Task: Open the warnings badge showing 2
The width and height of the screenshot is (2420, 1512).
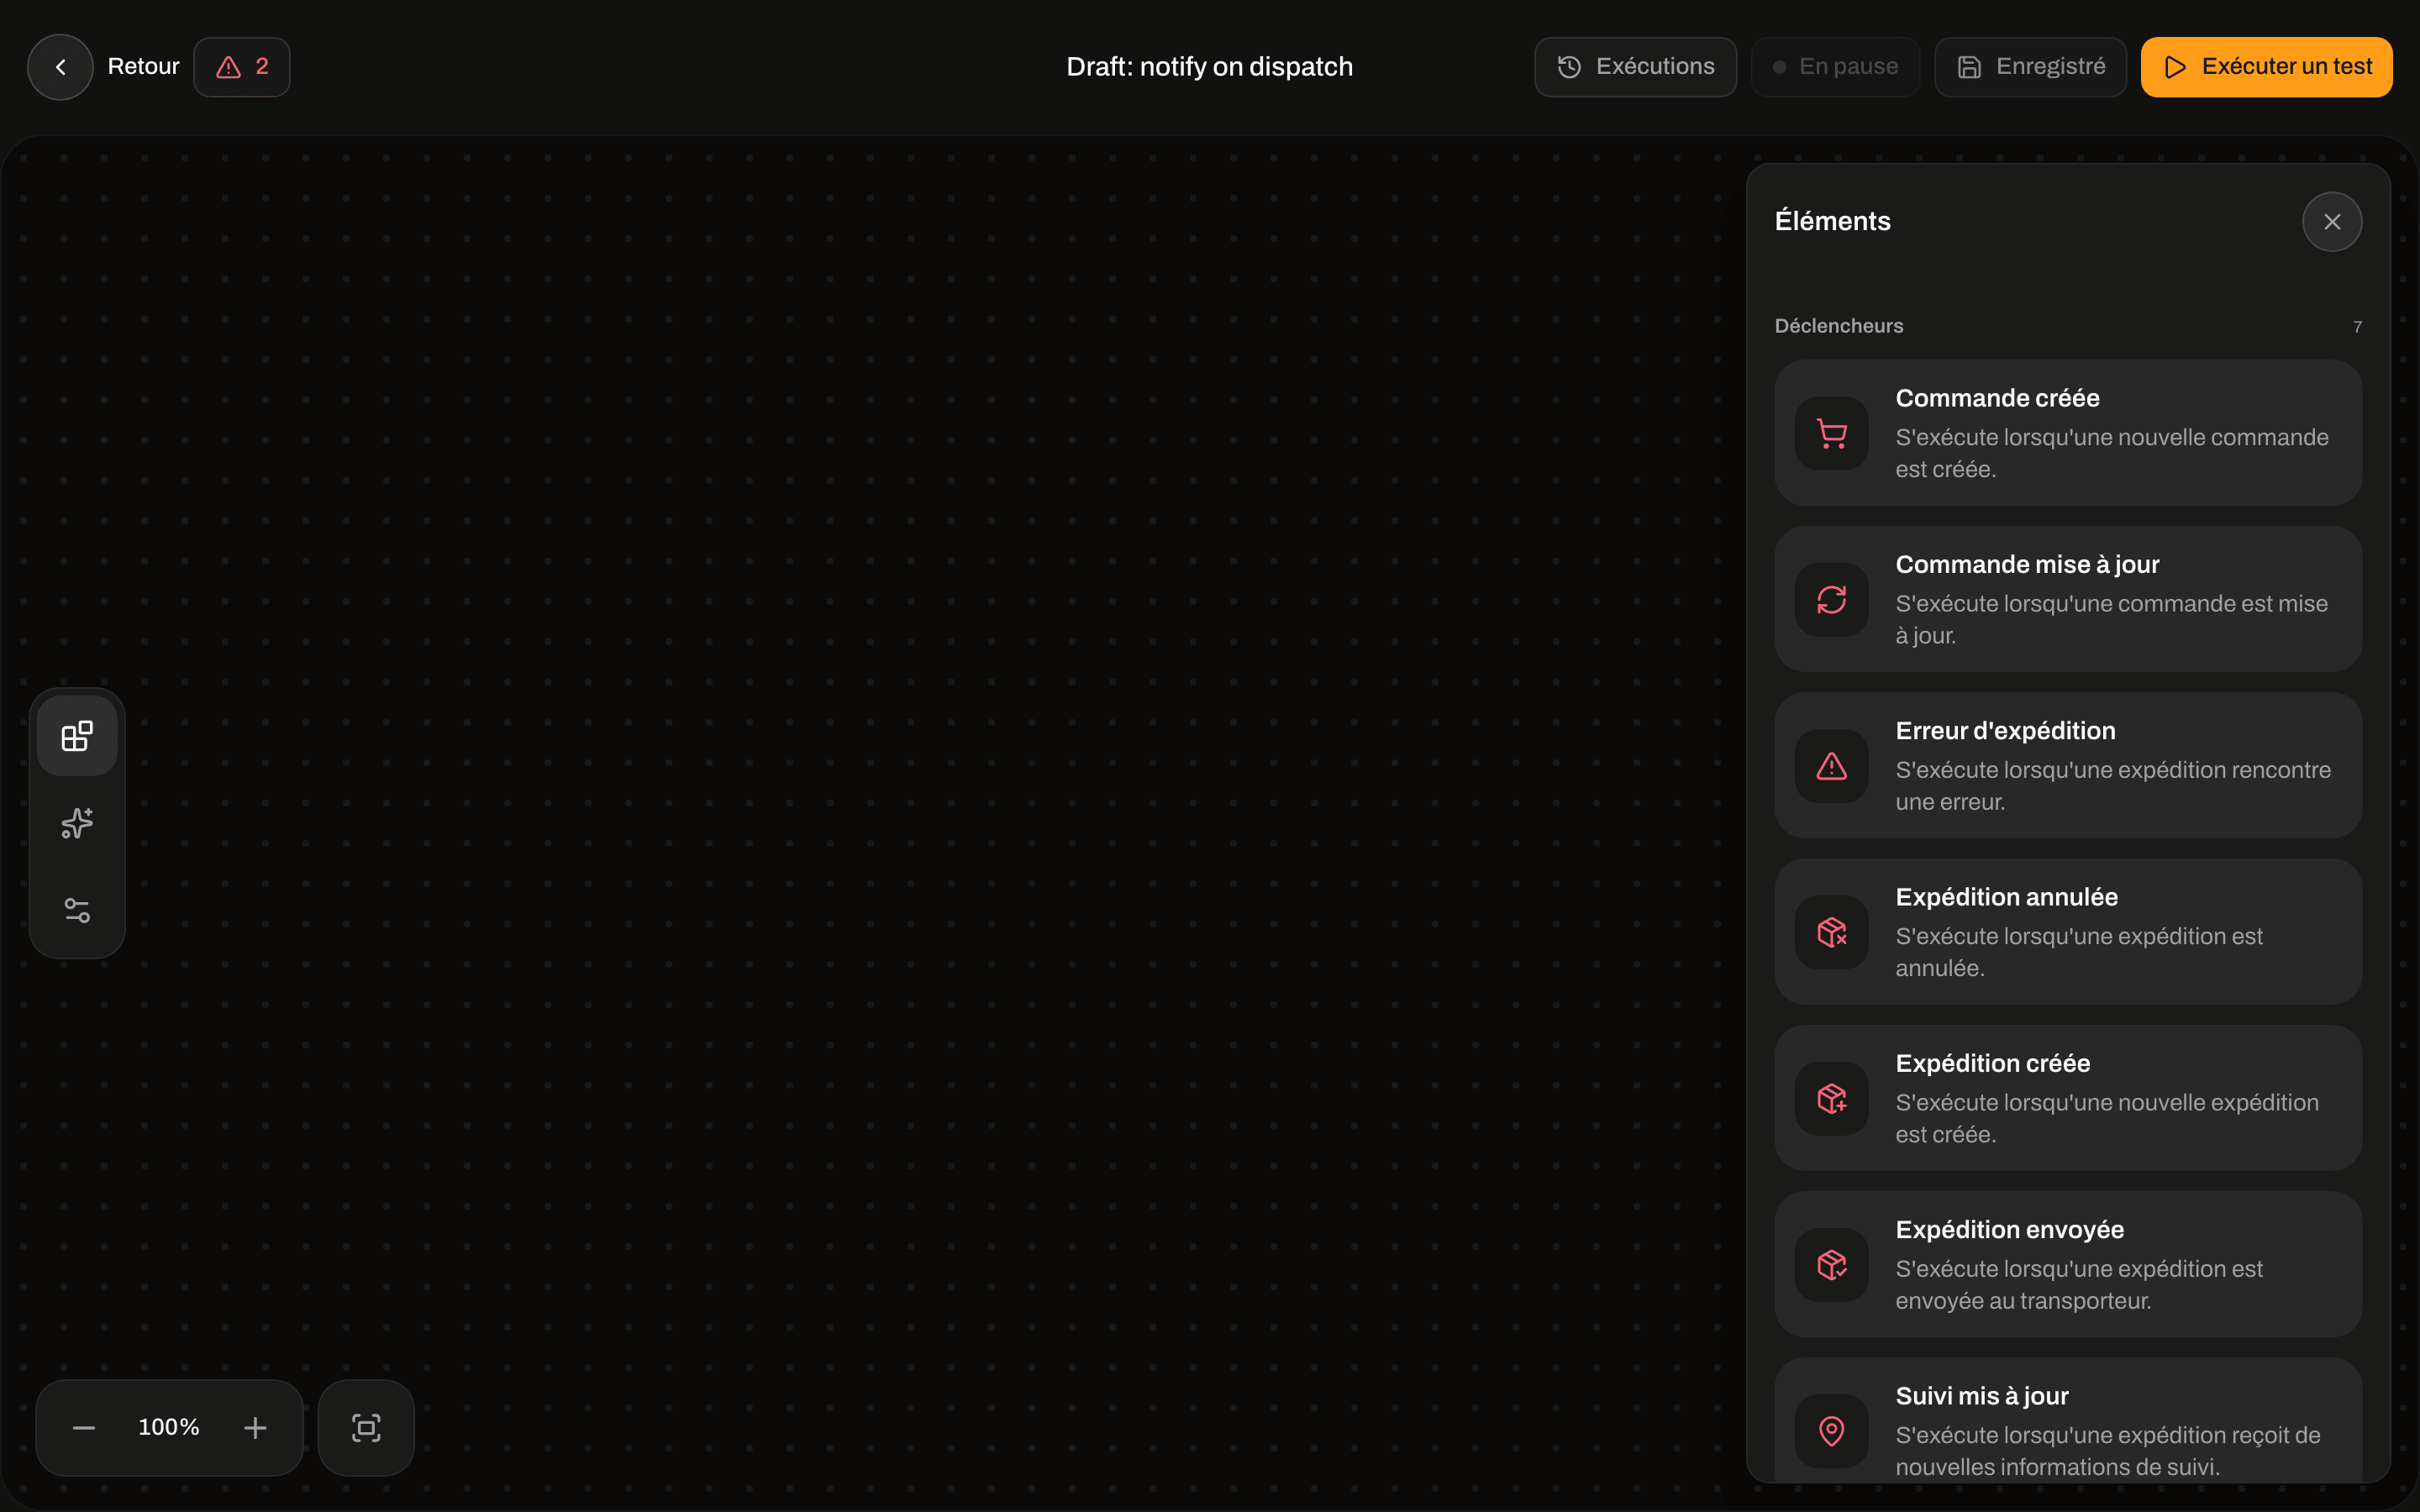Action: tap(242, 67)
